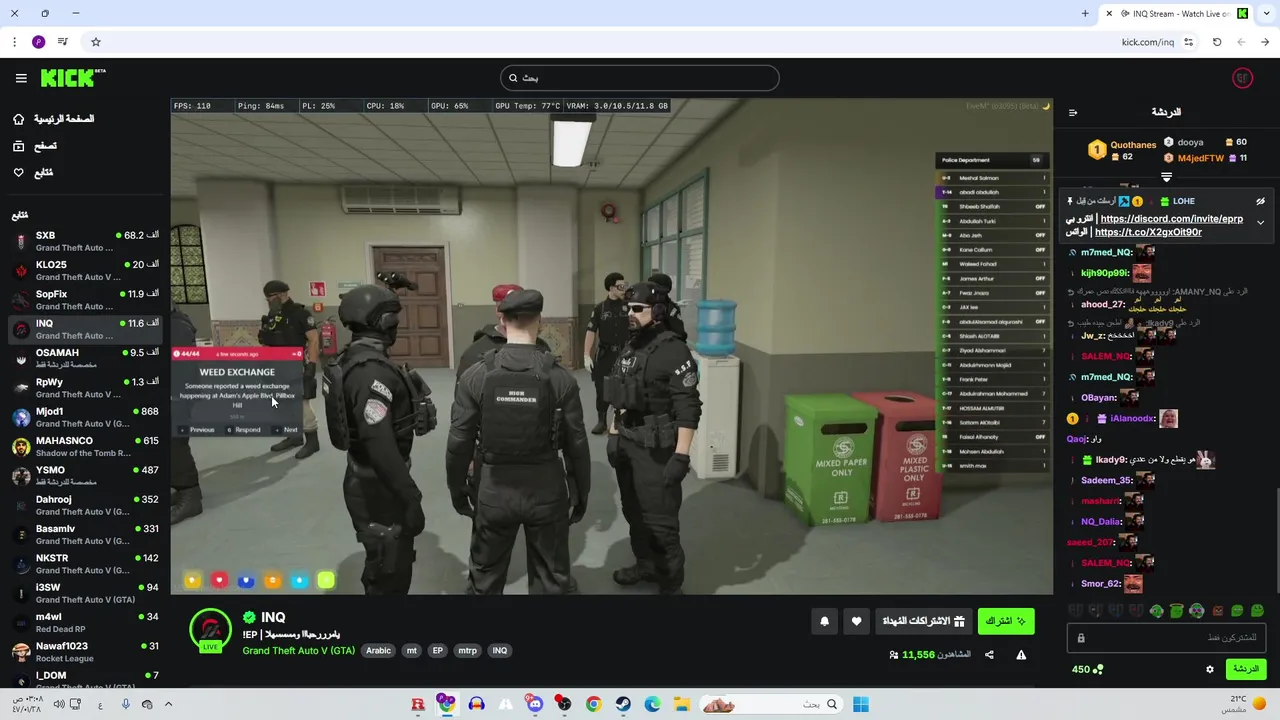Screen dimensions: 1280x720
Task: Click the subscribers-only chat input field
Action: click(1168, 638)
